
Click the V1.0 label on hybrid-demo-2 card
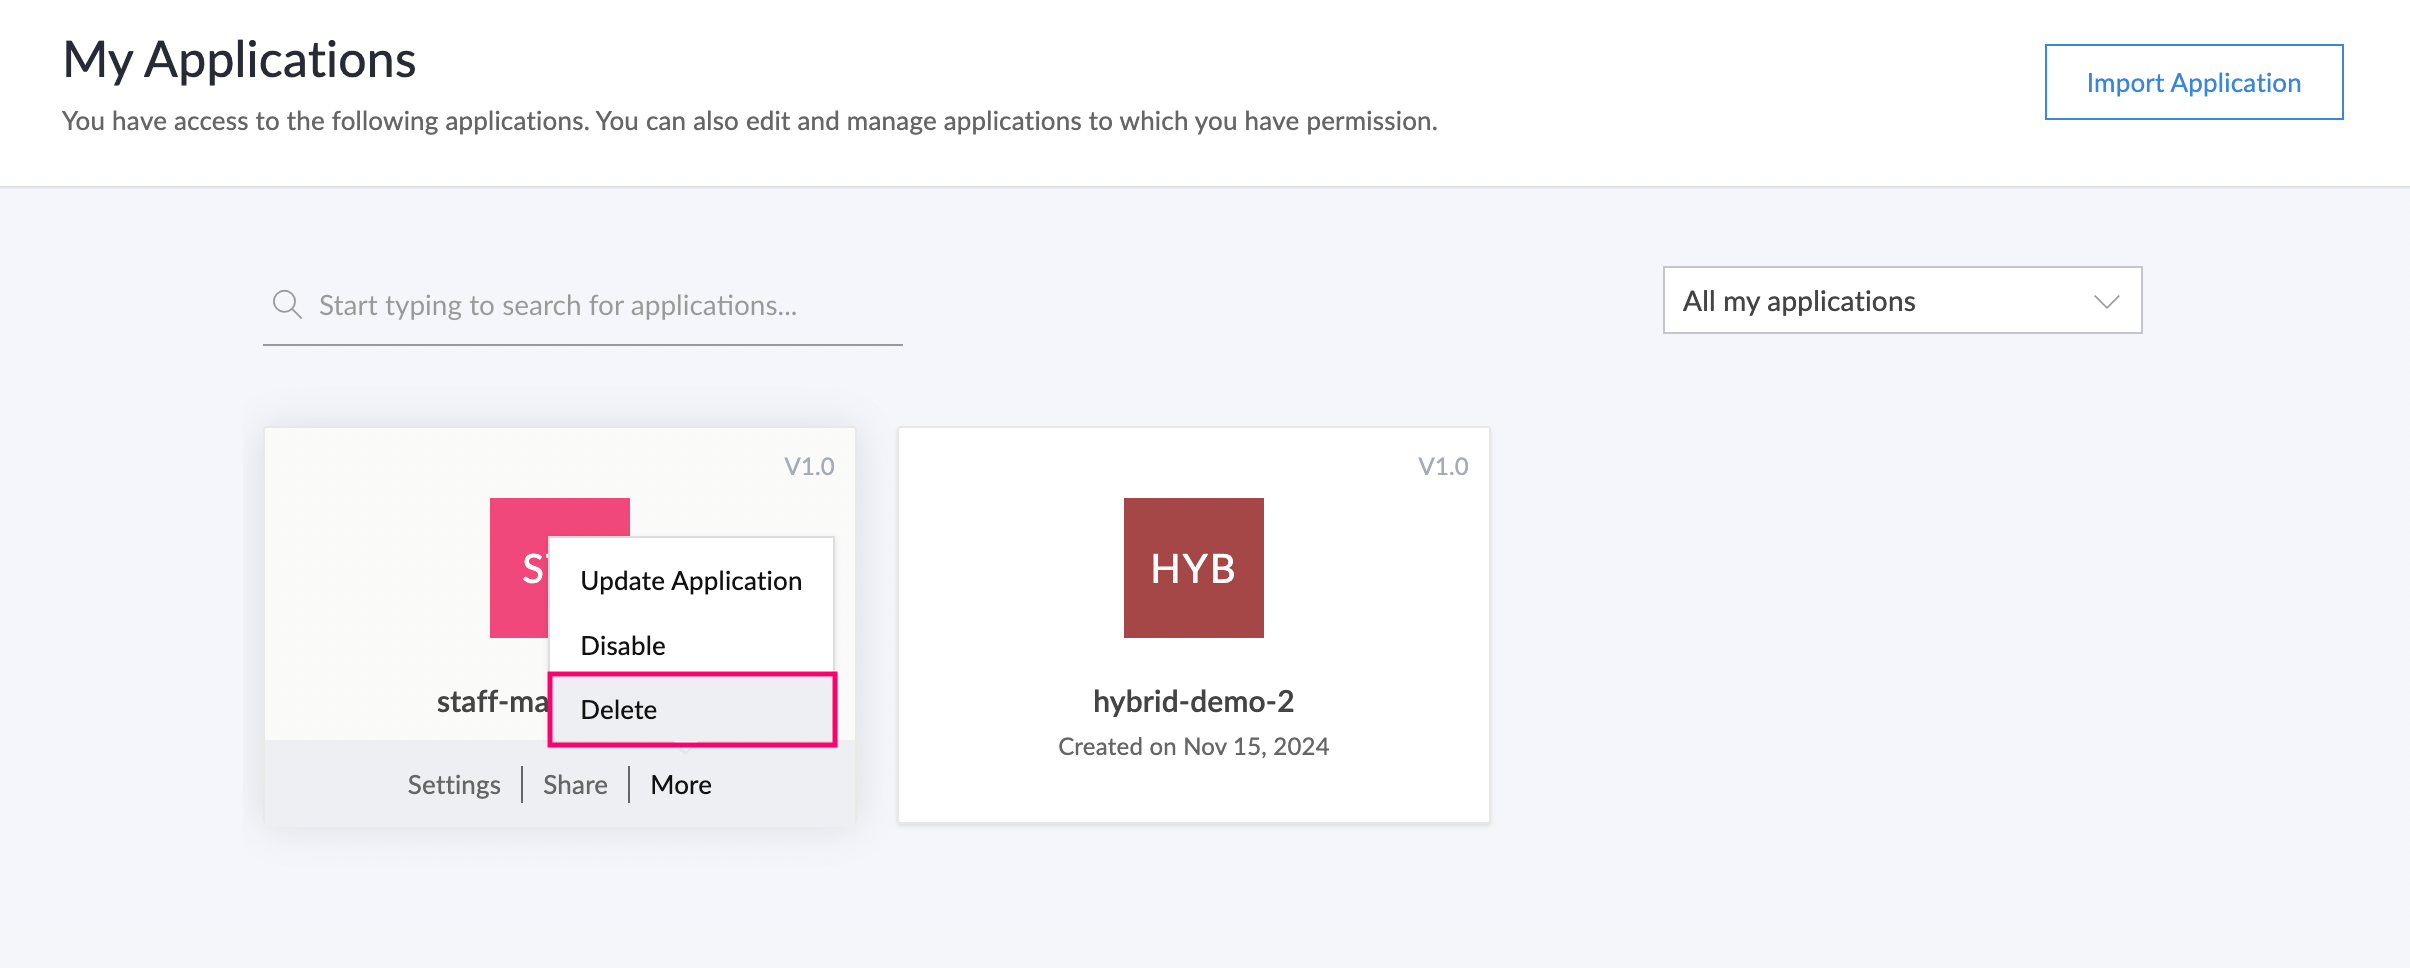[1443, 466]
